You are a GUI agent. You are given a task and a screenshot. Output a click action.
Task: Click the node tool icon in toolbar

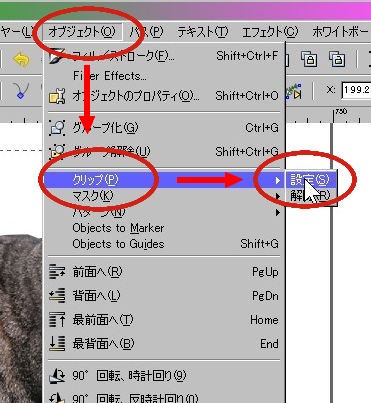point(21,92)
